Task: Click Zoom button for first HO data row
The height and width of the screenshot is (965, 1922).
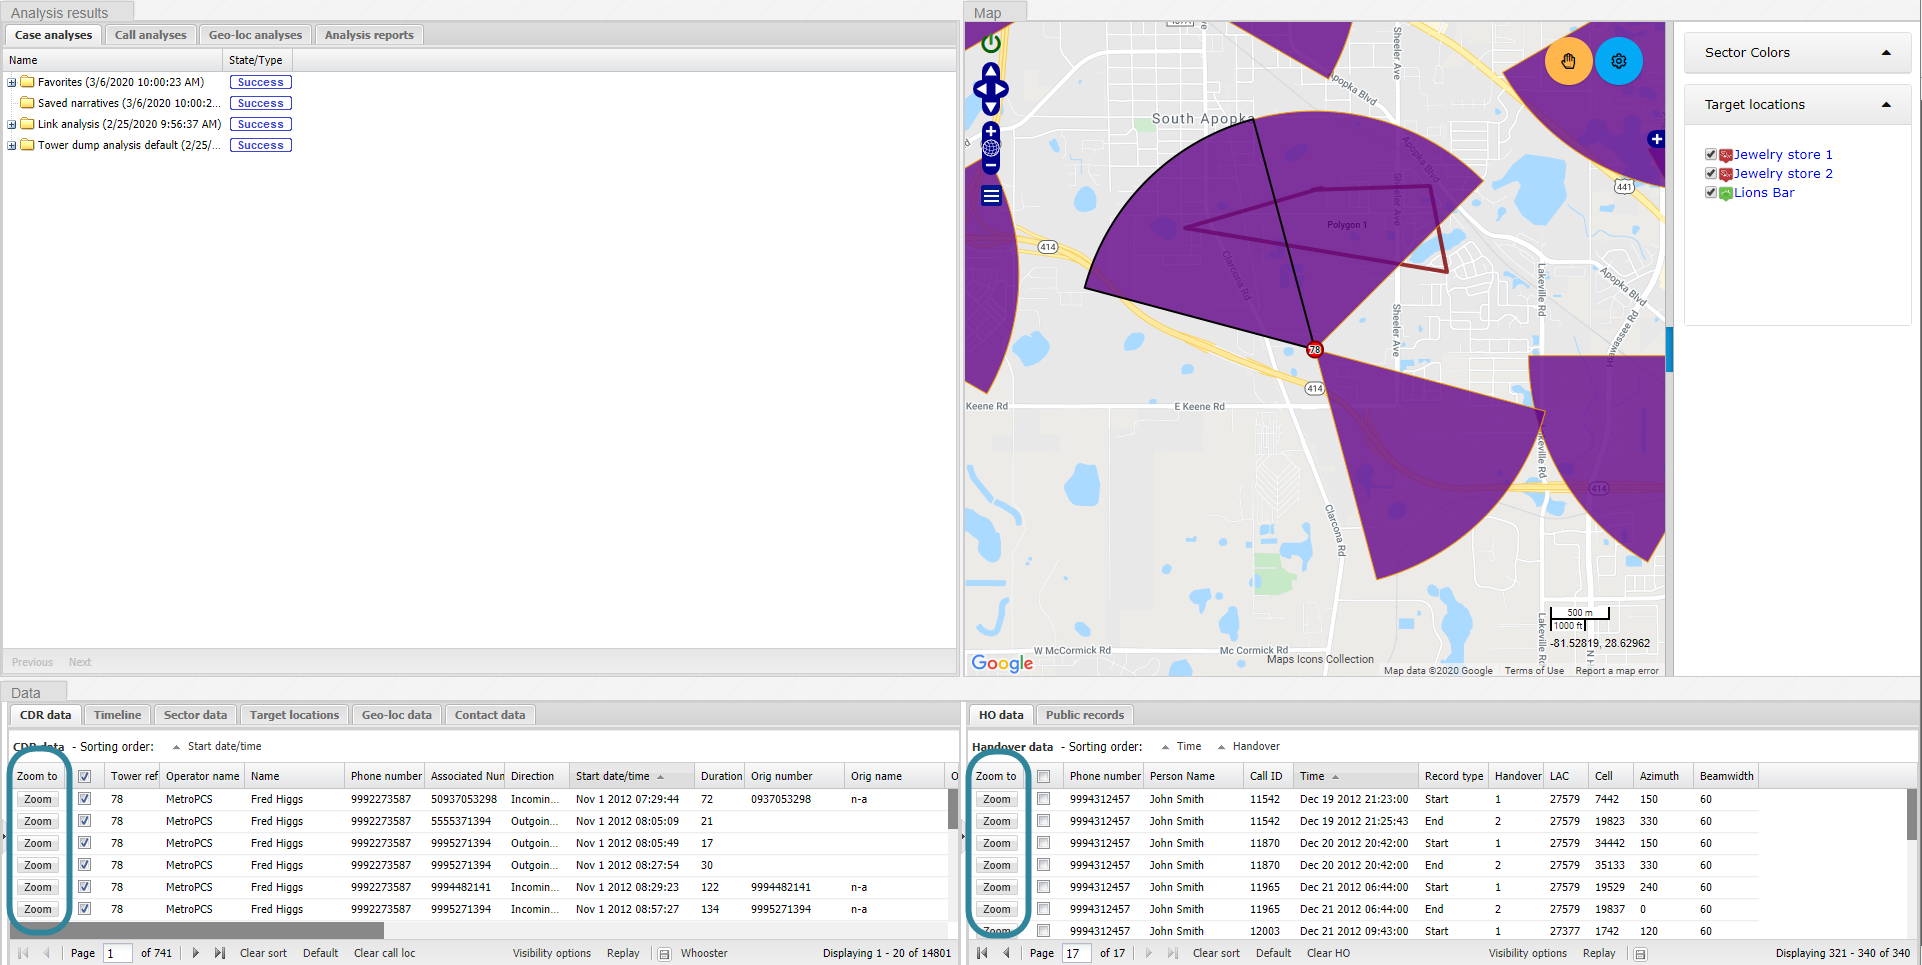Action: (996, 799)
